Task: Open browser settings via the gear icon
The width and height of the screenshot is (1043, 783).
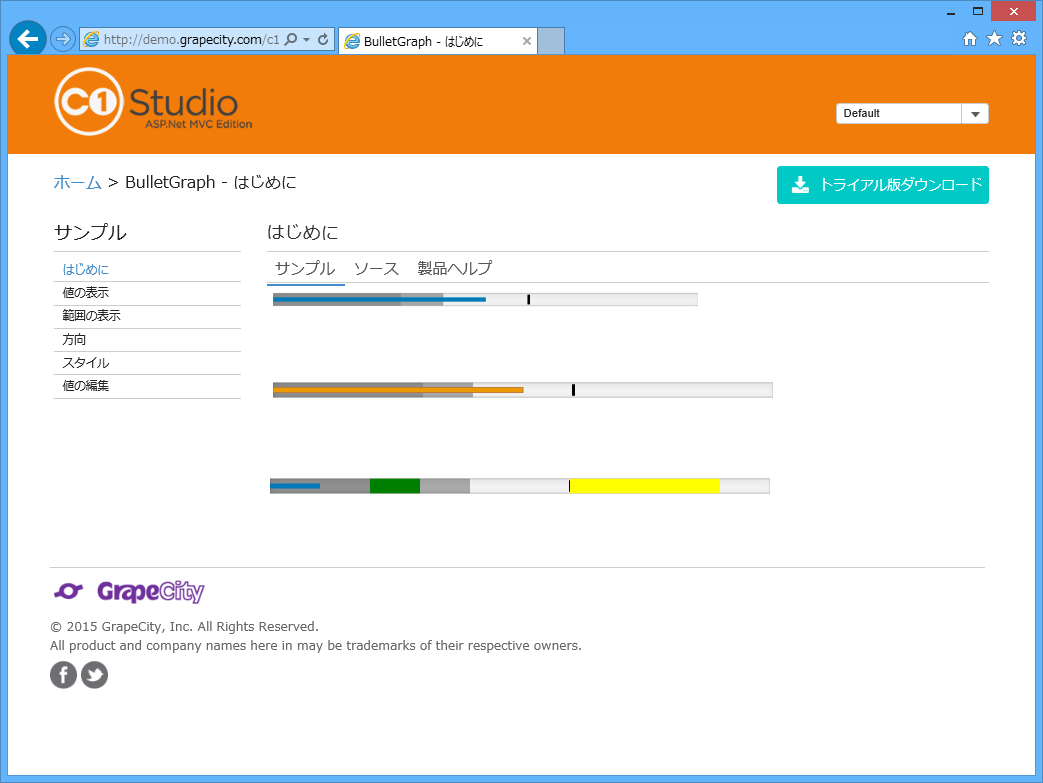Action: click(x=1019, y=38)
